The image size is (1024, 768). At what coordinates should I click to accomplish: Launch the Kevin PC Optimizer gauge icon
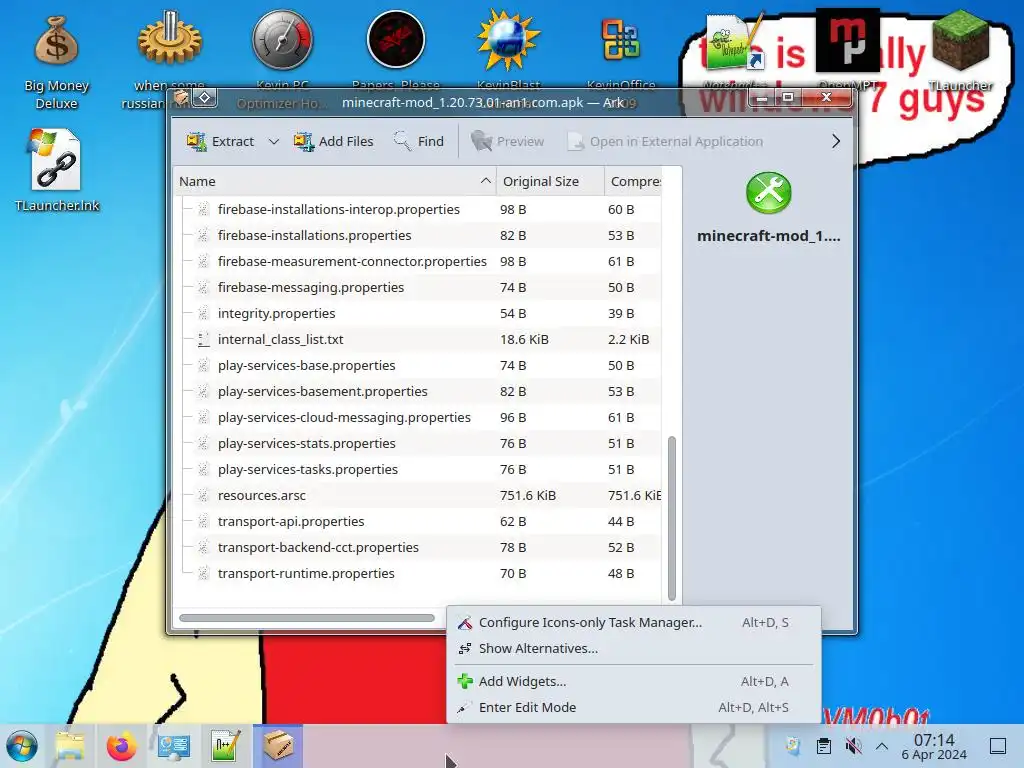(x=282, y=40)
